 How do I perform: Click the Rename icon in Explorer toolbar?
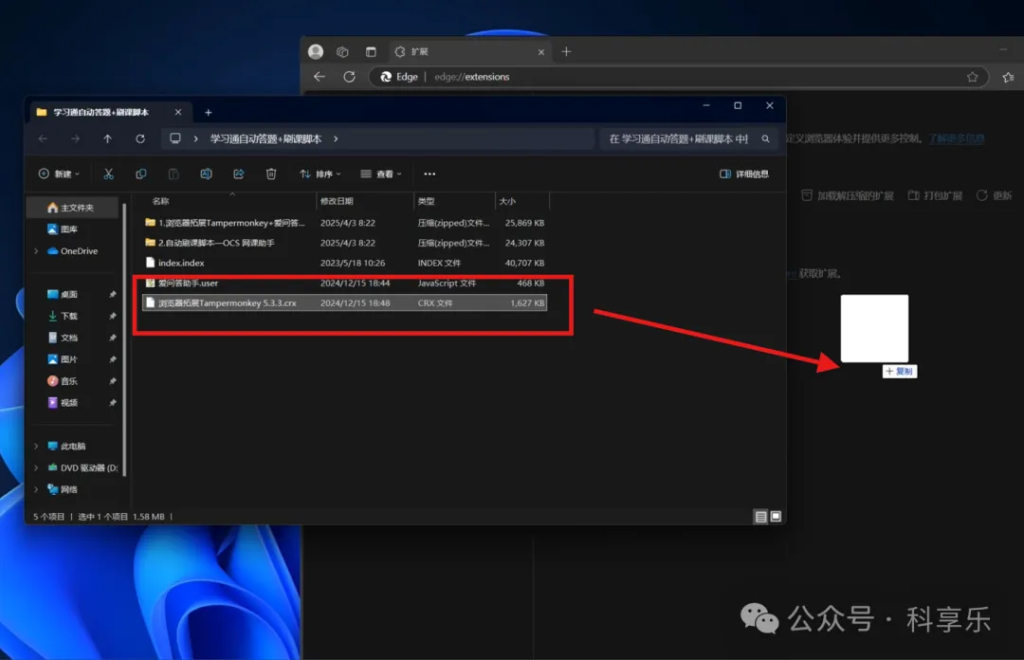click(206, 174)
